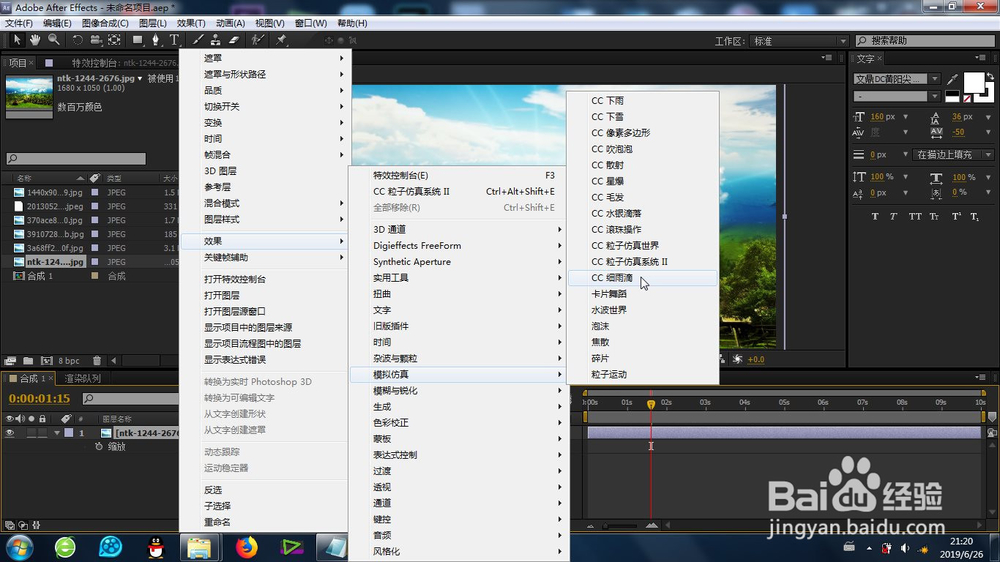This screenshot has height=562, width=1000.
Task: Toggle layer switches pane at timeline bottom
Action: point(10,525)
